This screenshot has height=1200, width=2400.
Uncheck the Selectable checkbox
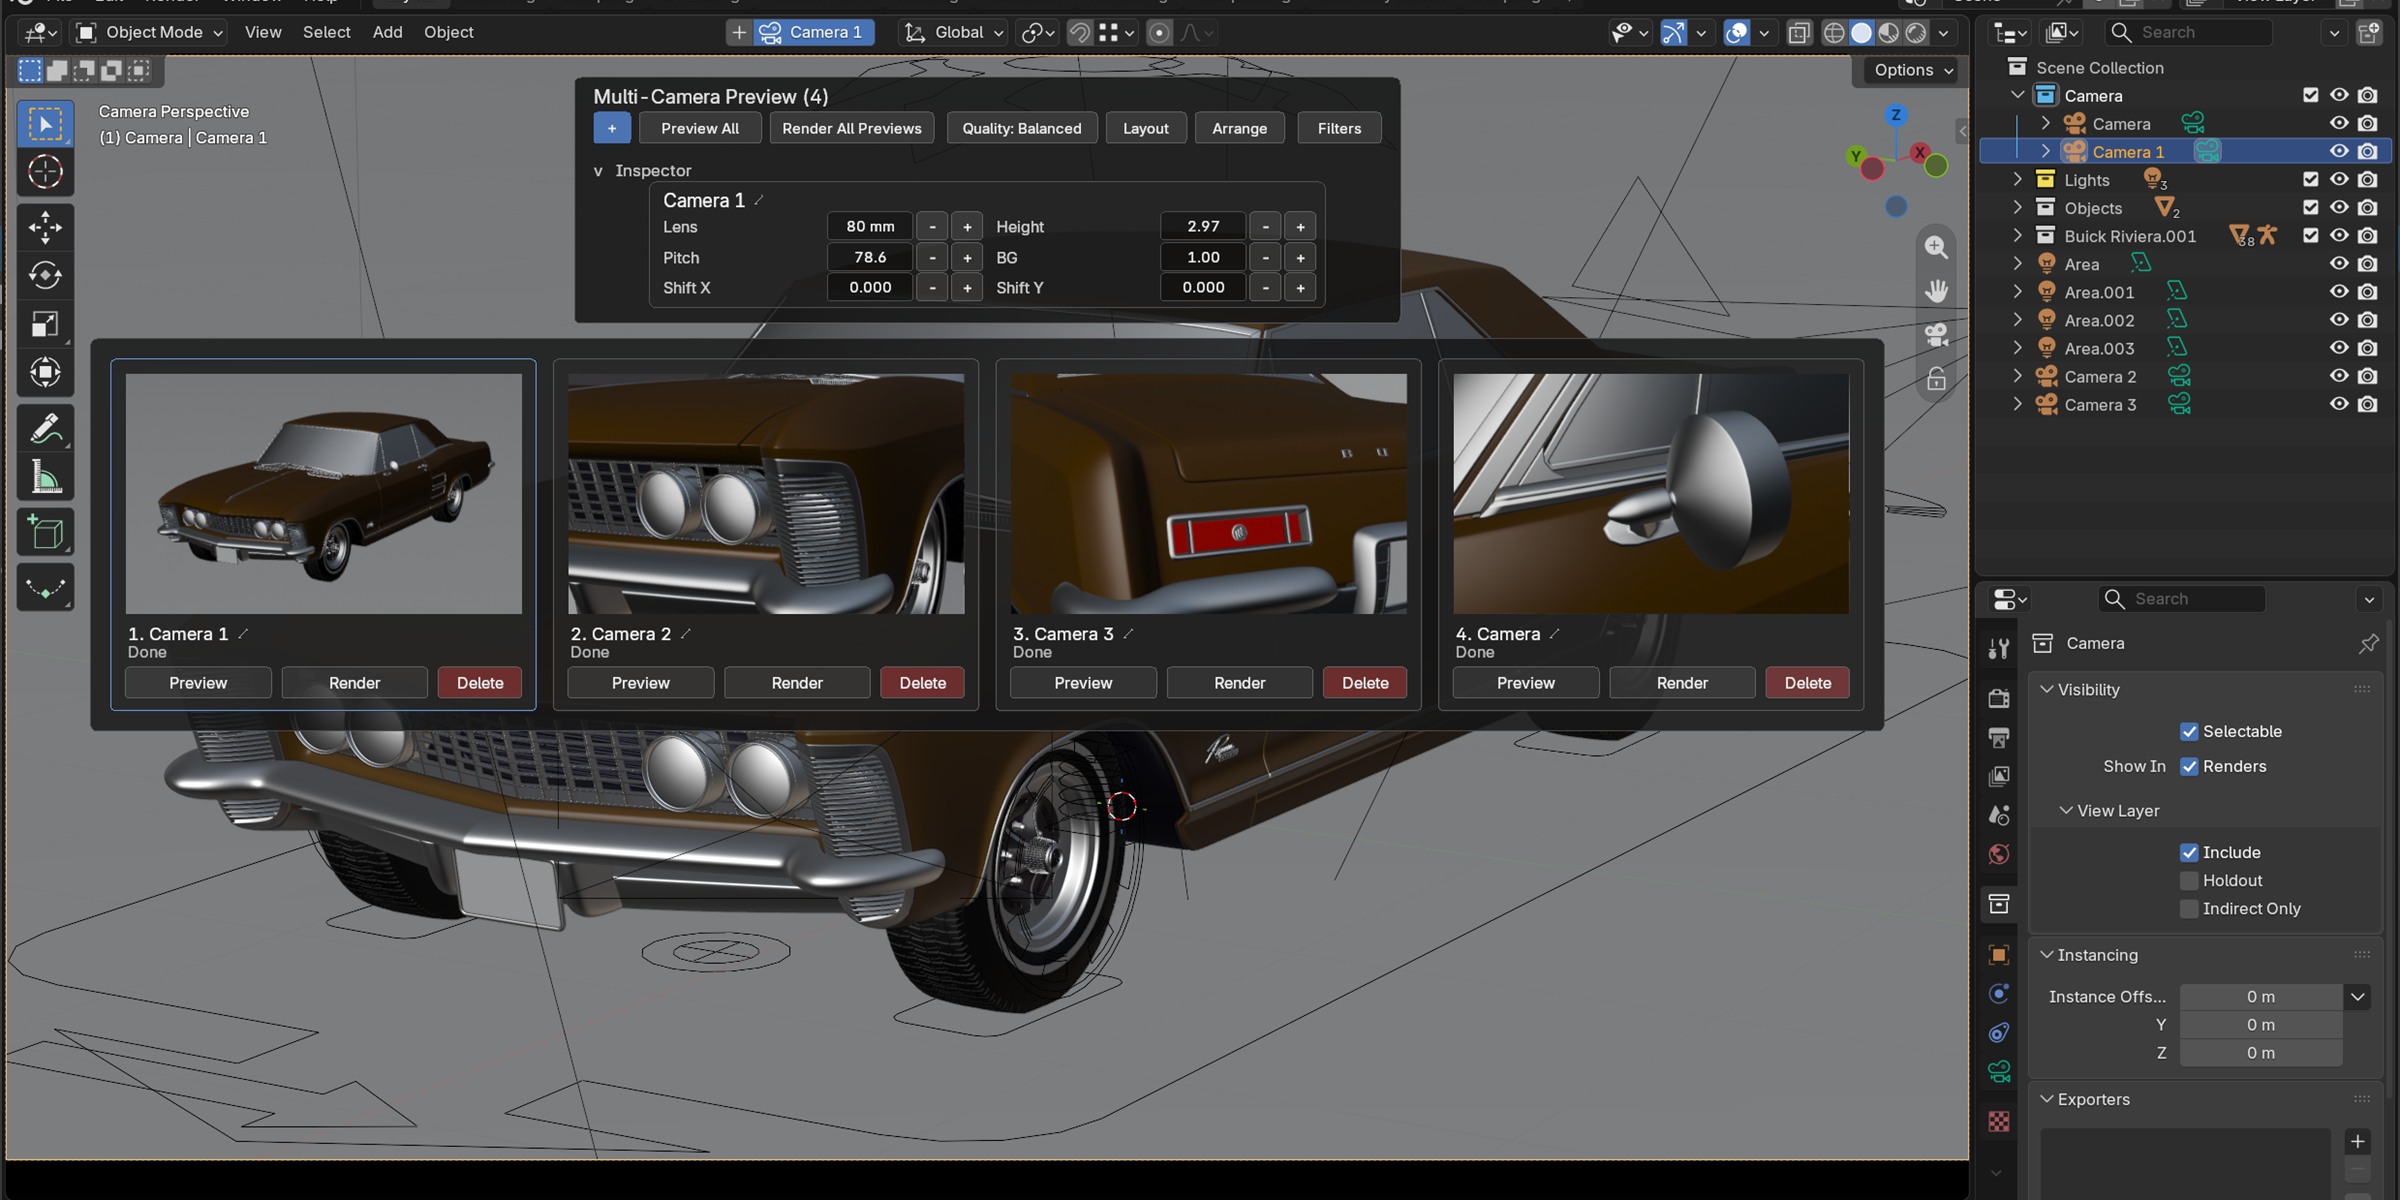click(x=2189, y=732)
